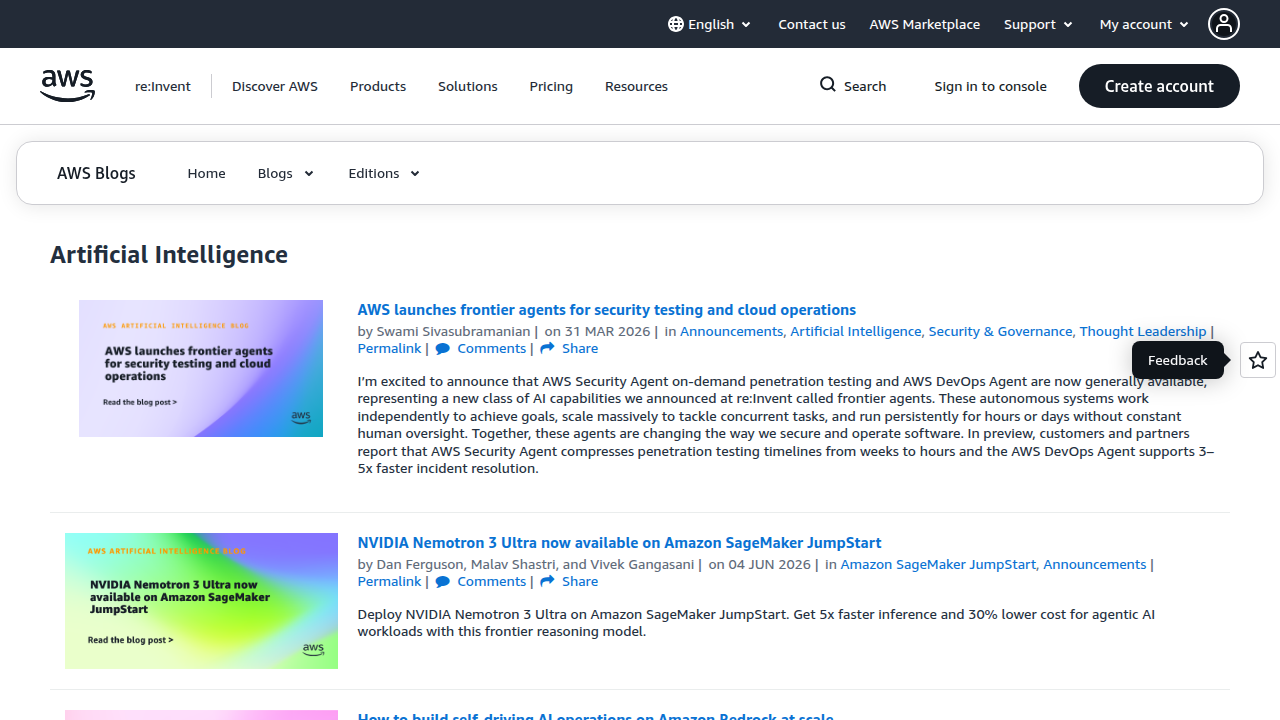Open the AWS Marketplace link
1280x720 pixels.
(x=925, y=24)
